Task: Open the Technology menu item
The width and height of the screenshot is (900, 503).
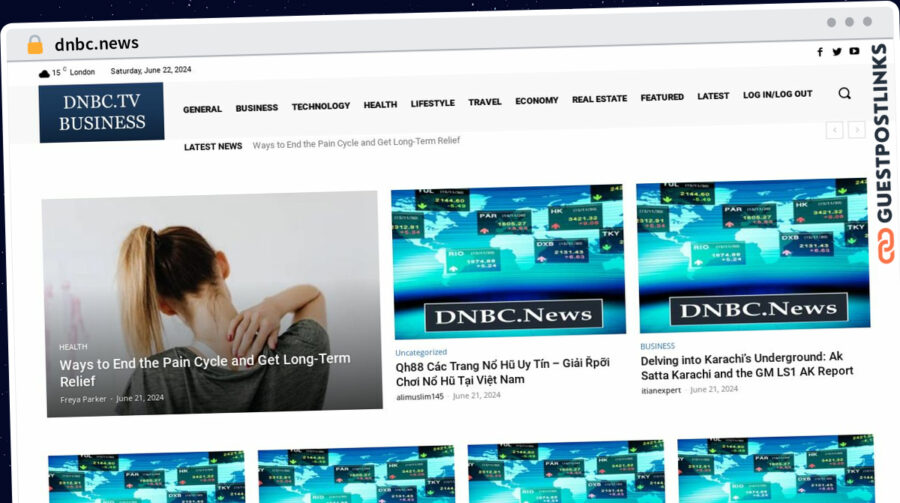Action: point(320,106)
